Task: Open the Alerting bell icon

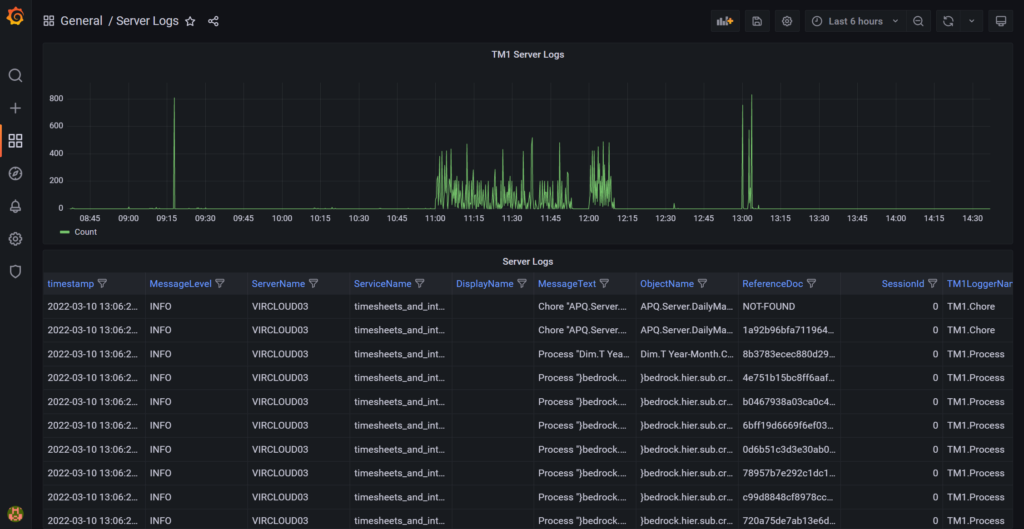Action: point(15,206)
